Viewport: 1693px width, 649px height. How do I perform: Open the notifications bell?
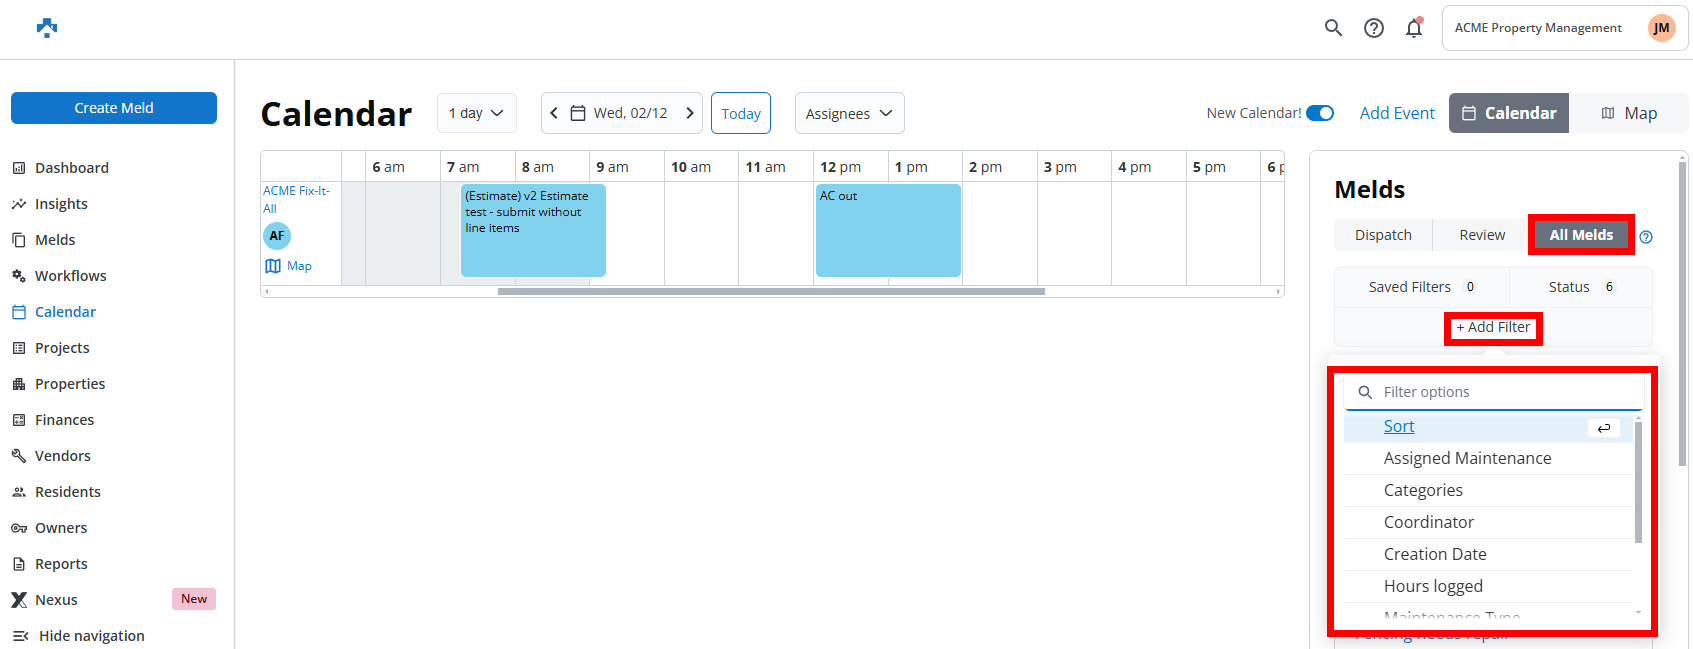tap(1414, 28)
